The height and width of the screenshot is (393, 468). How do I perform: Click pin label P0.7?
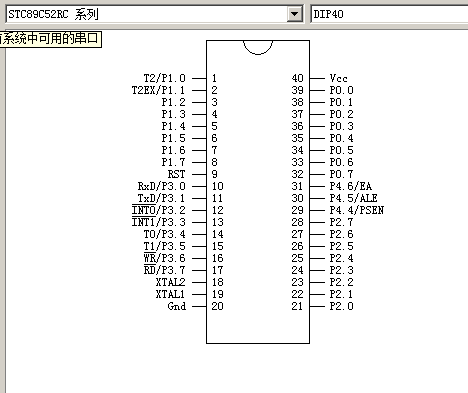point(341,174)
